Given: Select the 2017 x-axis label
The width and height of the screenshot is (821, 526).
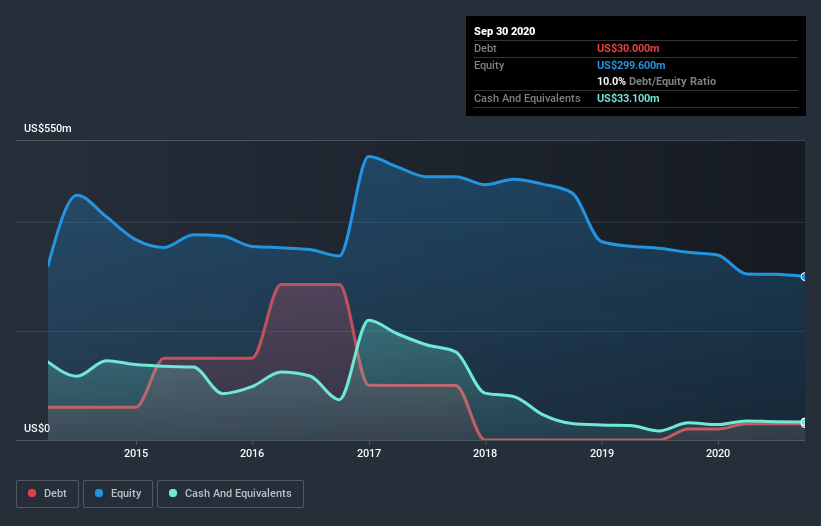Looking at the screenshot, I should click(x=369, y=453).
